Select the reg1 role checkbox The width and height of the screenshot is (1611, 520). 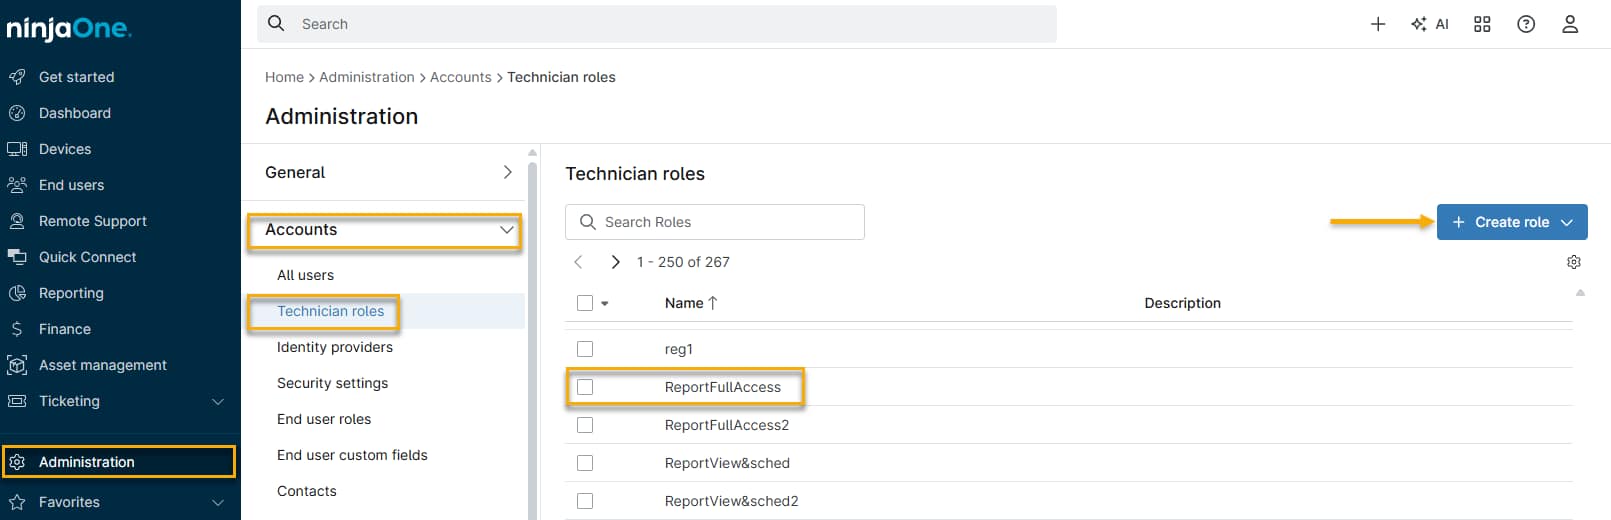[585, 349]
